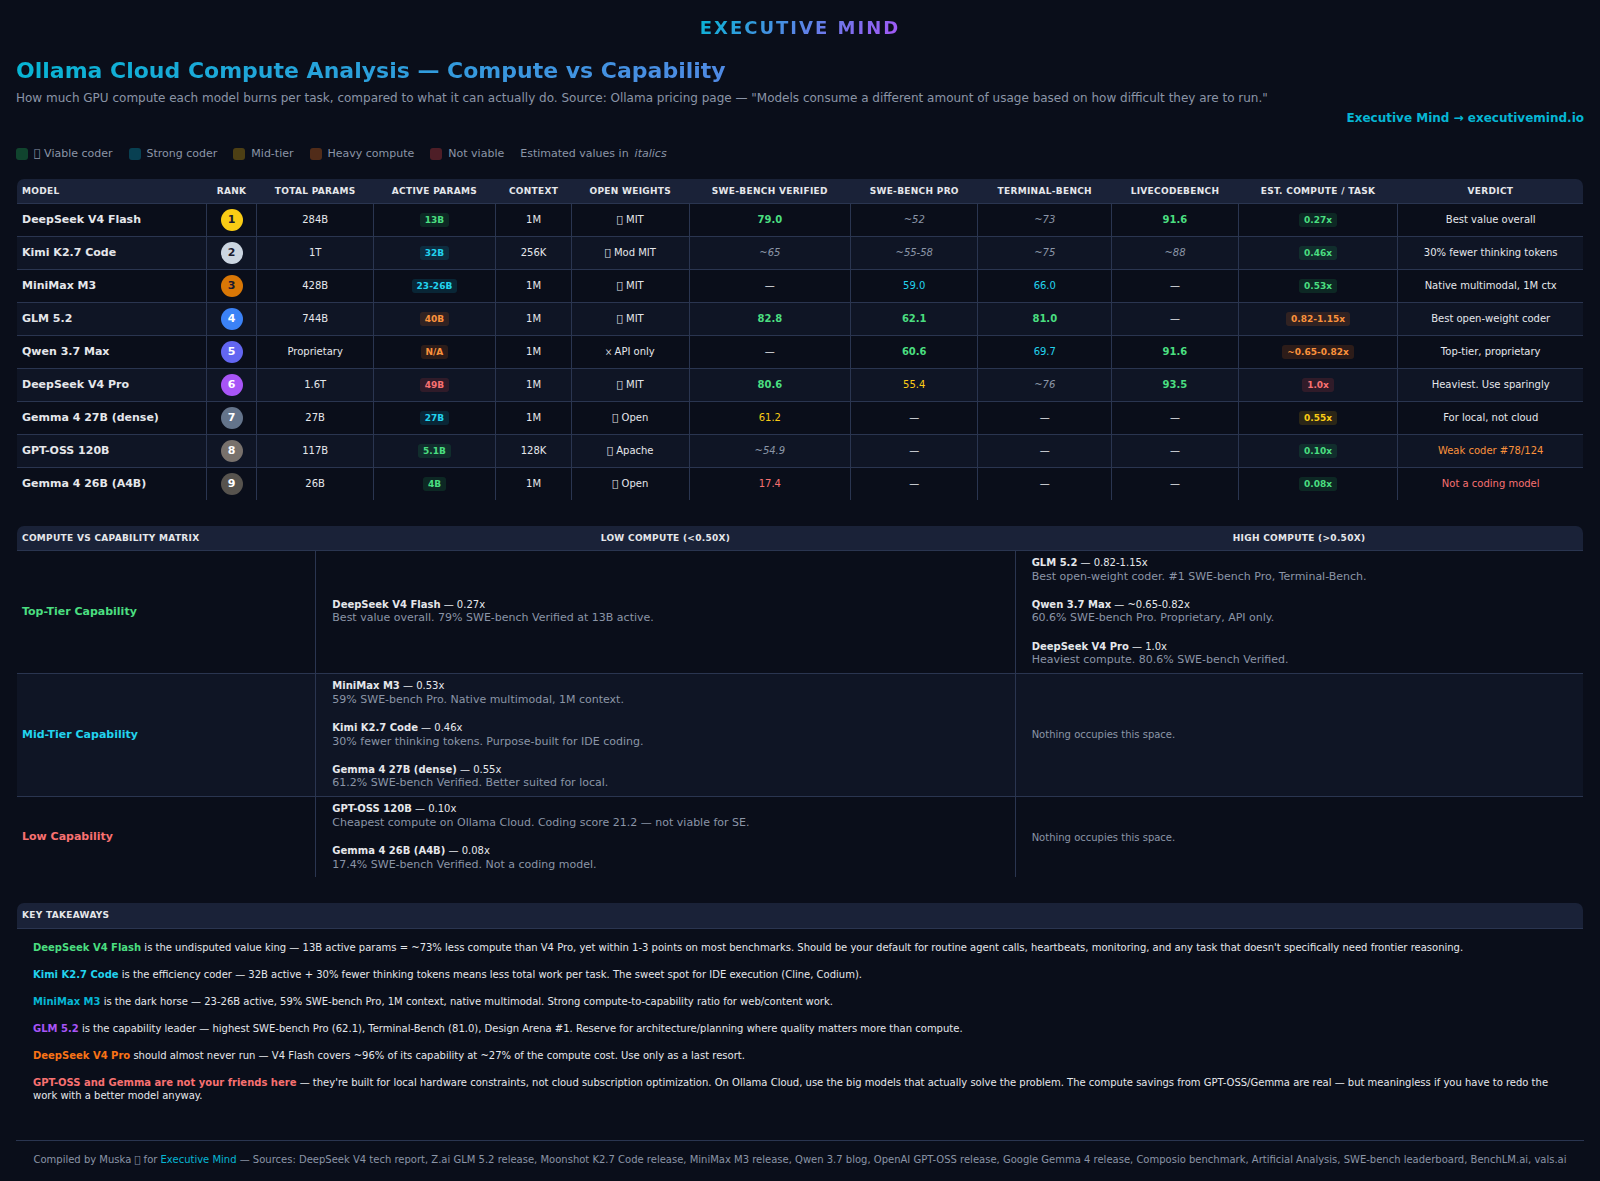Click the SWE-BENCH VERIFIED column header
This screenshot has width=1600, height=1181.
click(770, 191)
